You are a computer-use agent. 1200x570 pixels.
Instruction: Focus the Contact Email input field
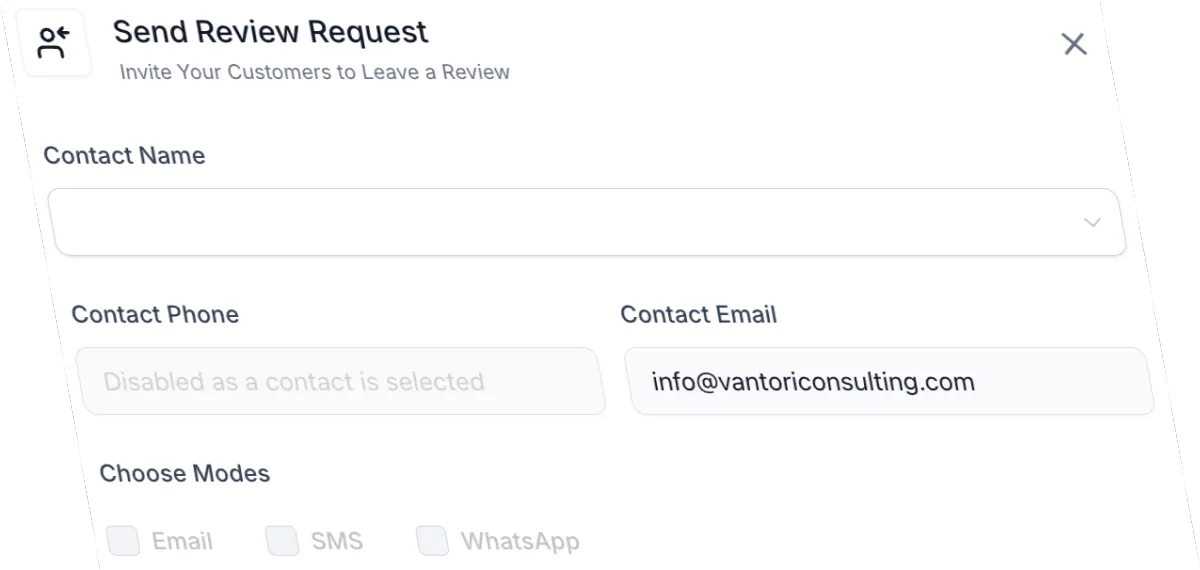pos(889,381)
